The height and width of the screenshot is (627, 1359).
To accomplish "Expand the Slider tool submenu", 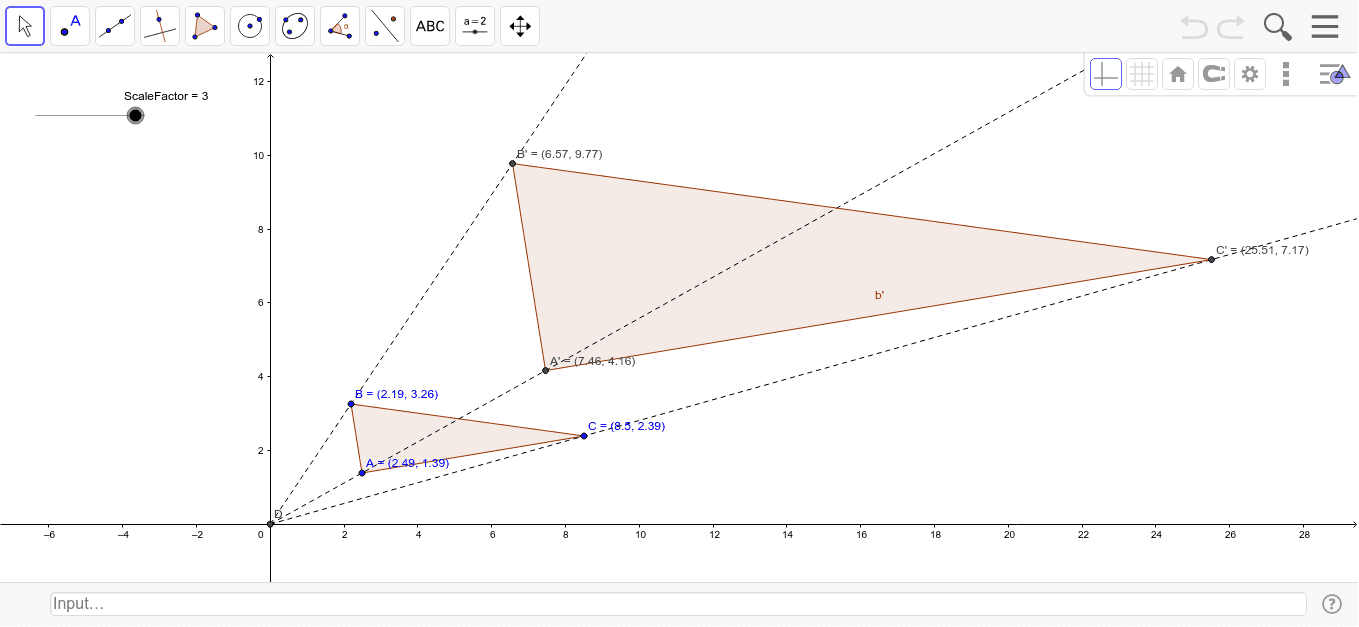I will coord(474,25).
